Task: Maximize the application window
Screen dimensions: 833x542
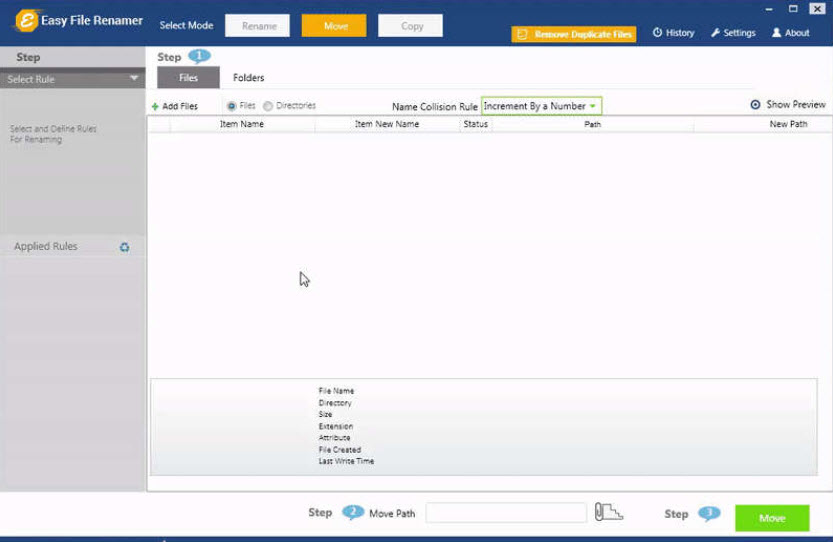Action: pos(793,9)
